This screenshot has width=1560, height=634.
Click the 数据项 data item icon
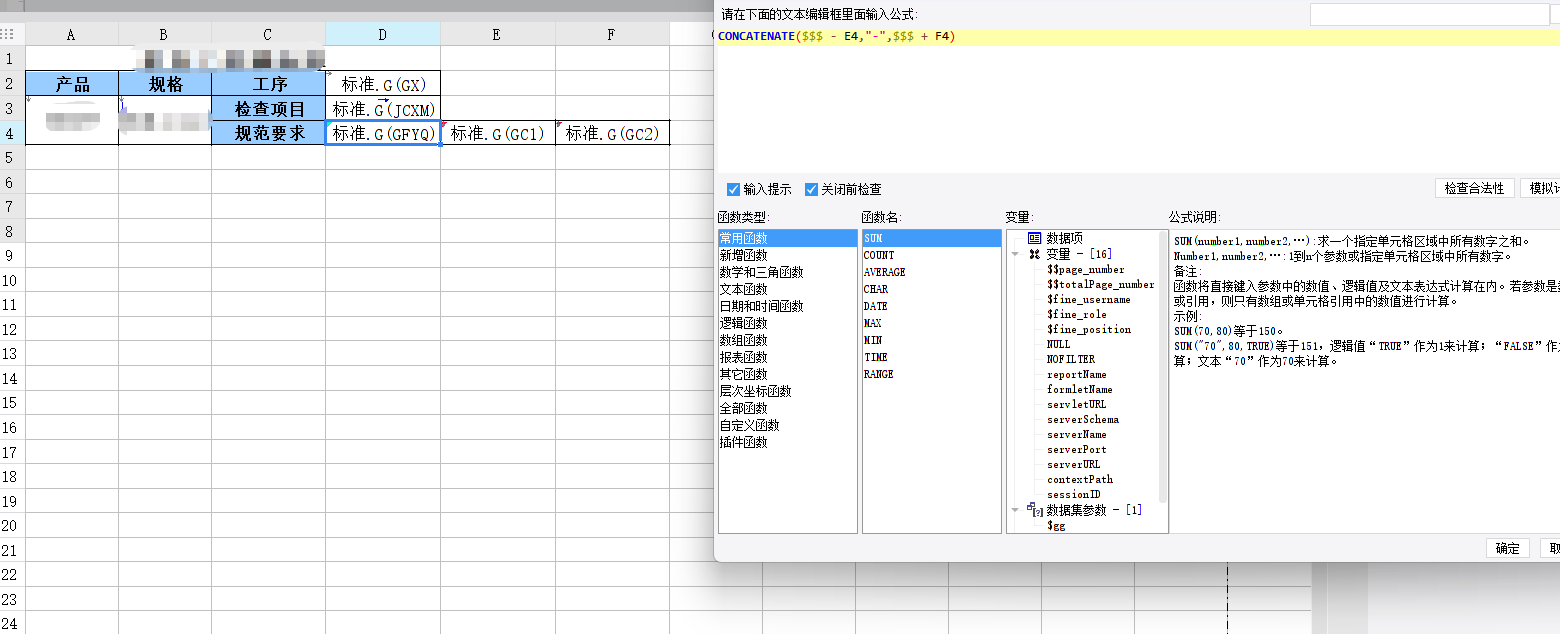[1034, 239]
